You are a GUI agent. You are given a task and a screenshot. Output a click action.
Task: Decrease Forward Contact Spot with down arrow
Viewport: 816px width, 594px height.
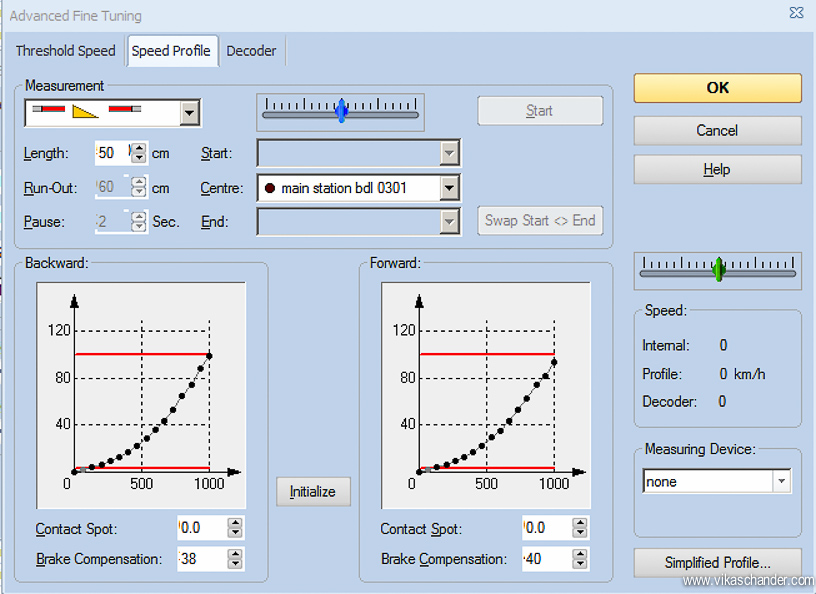pyautogui.click(x=580, y=533)
